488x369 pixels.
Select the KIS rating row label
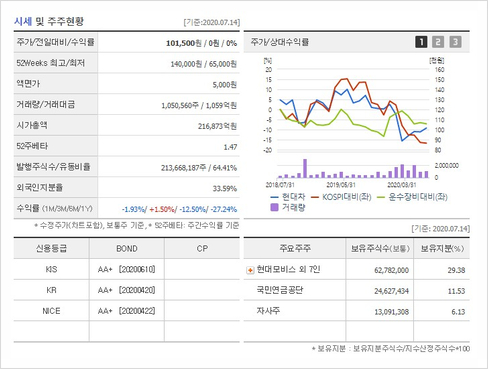point(51,269)
